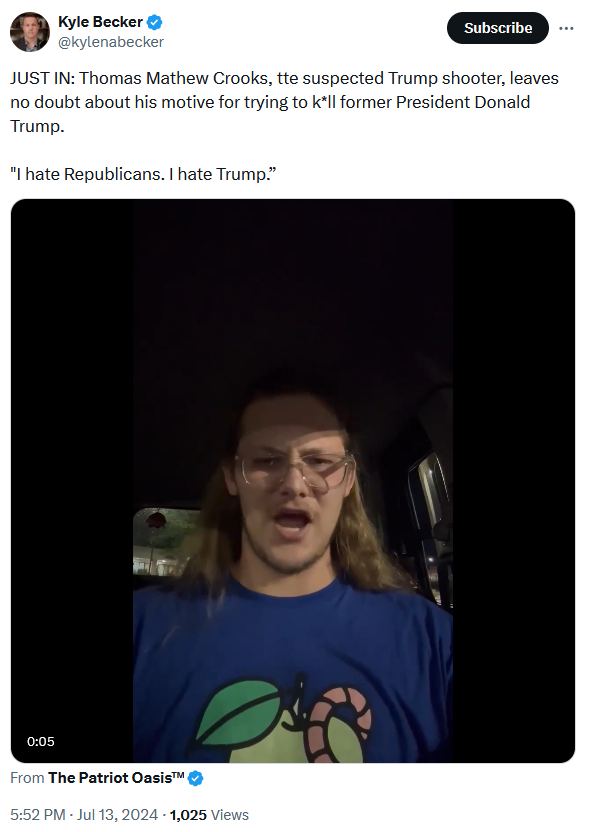Play the embedded video in the post

tap(293, 481)
